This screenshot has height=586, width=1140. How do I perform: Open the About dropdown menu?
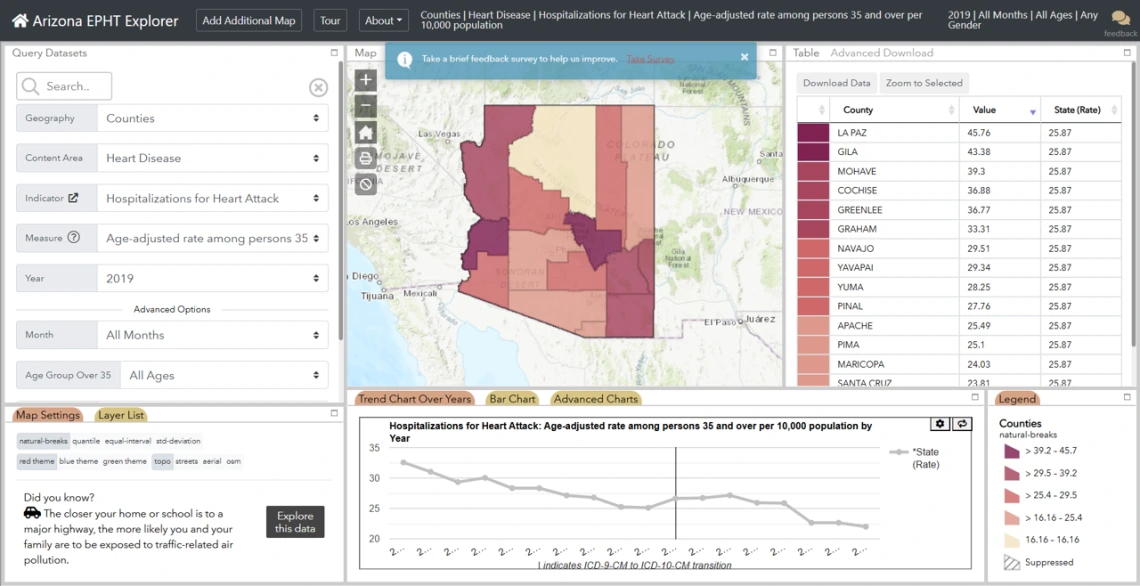(x=384, y=20)
